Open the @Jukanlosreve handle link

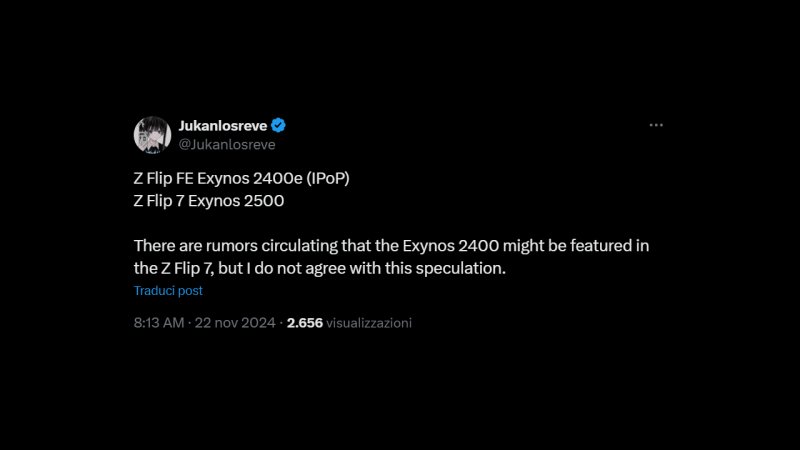tap(226, 144)
